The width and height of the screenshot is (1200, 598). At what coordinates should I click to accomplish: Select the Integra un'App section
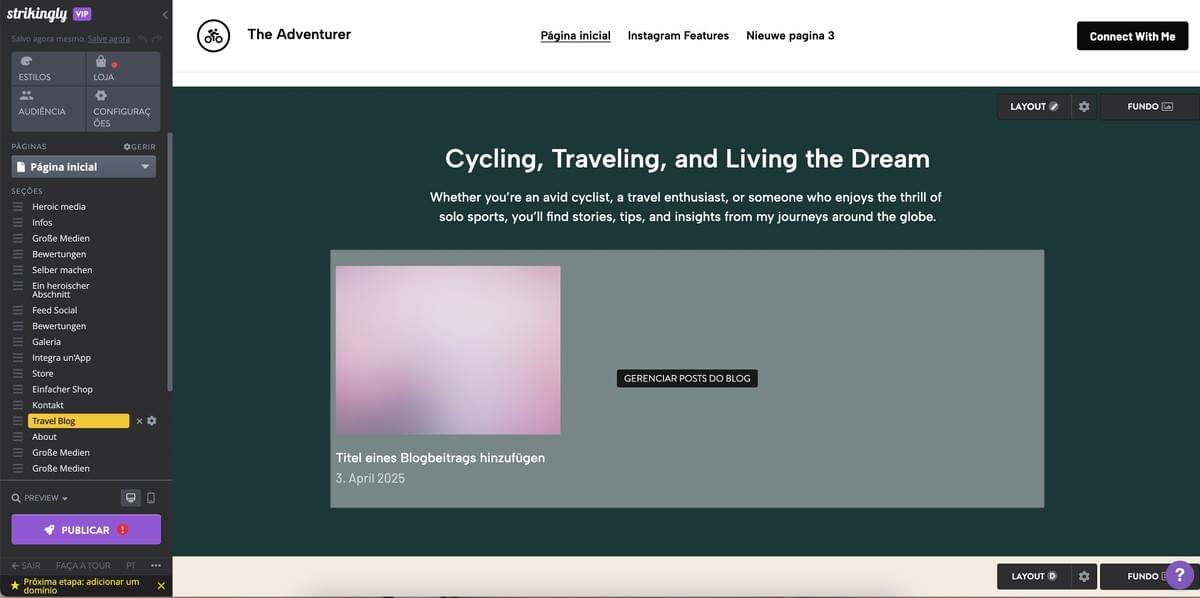click(x=61, y=358)
